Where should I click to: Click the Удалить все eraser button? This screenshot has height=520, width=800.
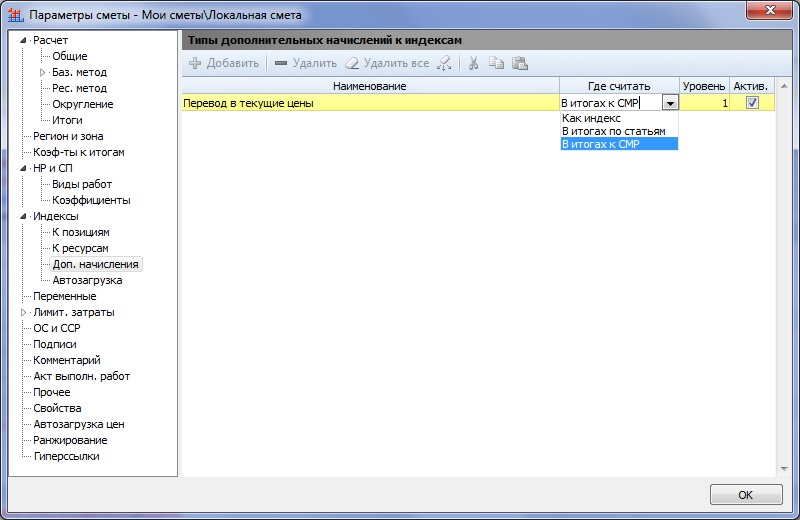coord(387,63)
